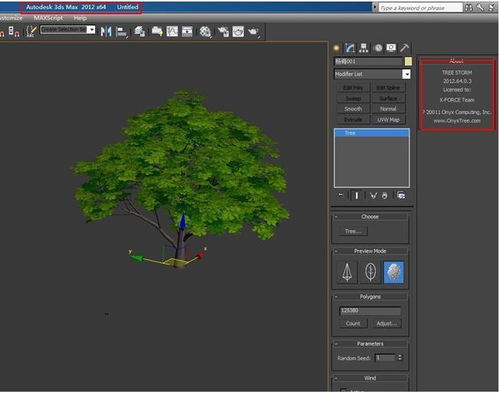Image resolution: width=500 pixels, height=394 pixels.
Task: Open the Motion panel icon
Action: pos(378,48)
